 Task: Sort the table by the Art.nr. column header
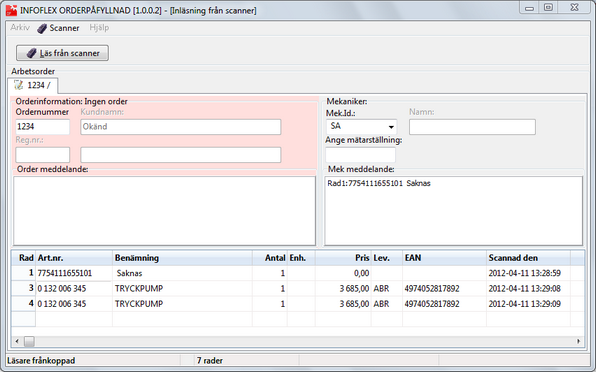click(x=74, y=258)
